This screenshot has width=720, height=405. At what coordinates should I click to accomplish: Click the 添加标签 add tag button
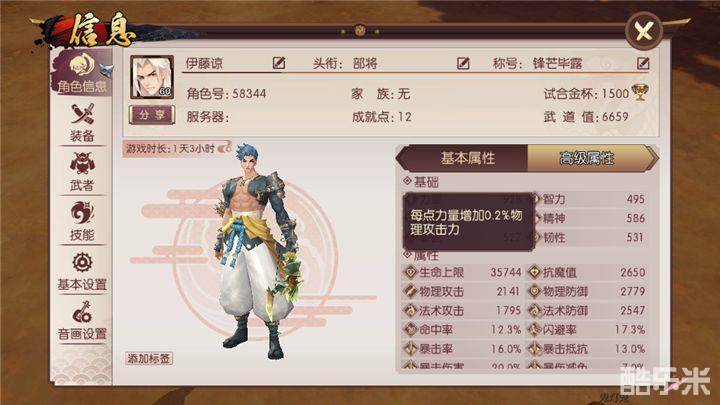(x=149, y=358)
